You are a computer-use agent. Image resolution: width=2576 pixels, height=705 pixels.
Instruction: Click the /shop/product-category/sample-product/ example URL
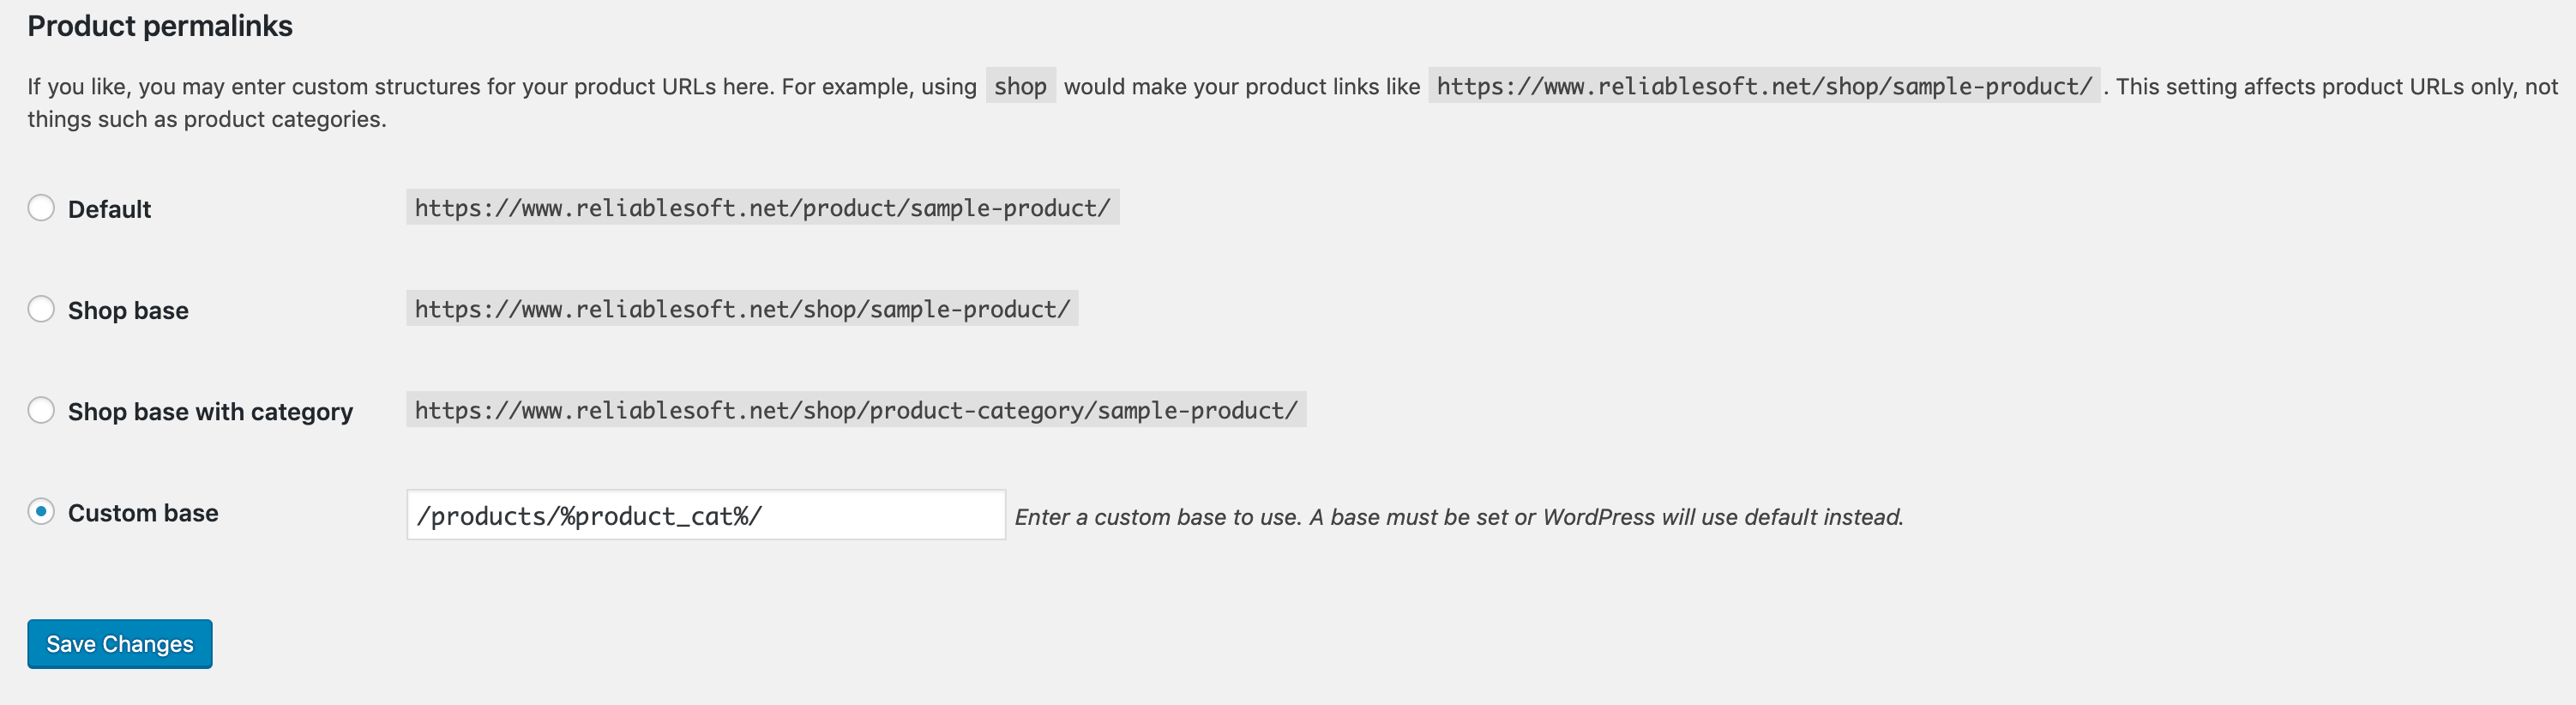point(856,410)
